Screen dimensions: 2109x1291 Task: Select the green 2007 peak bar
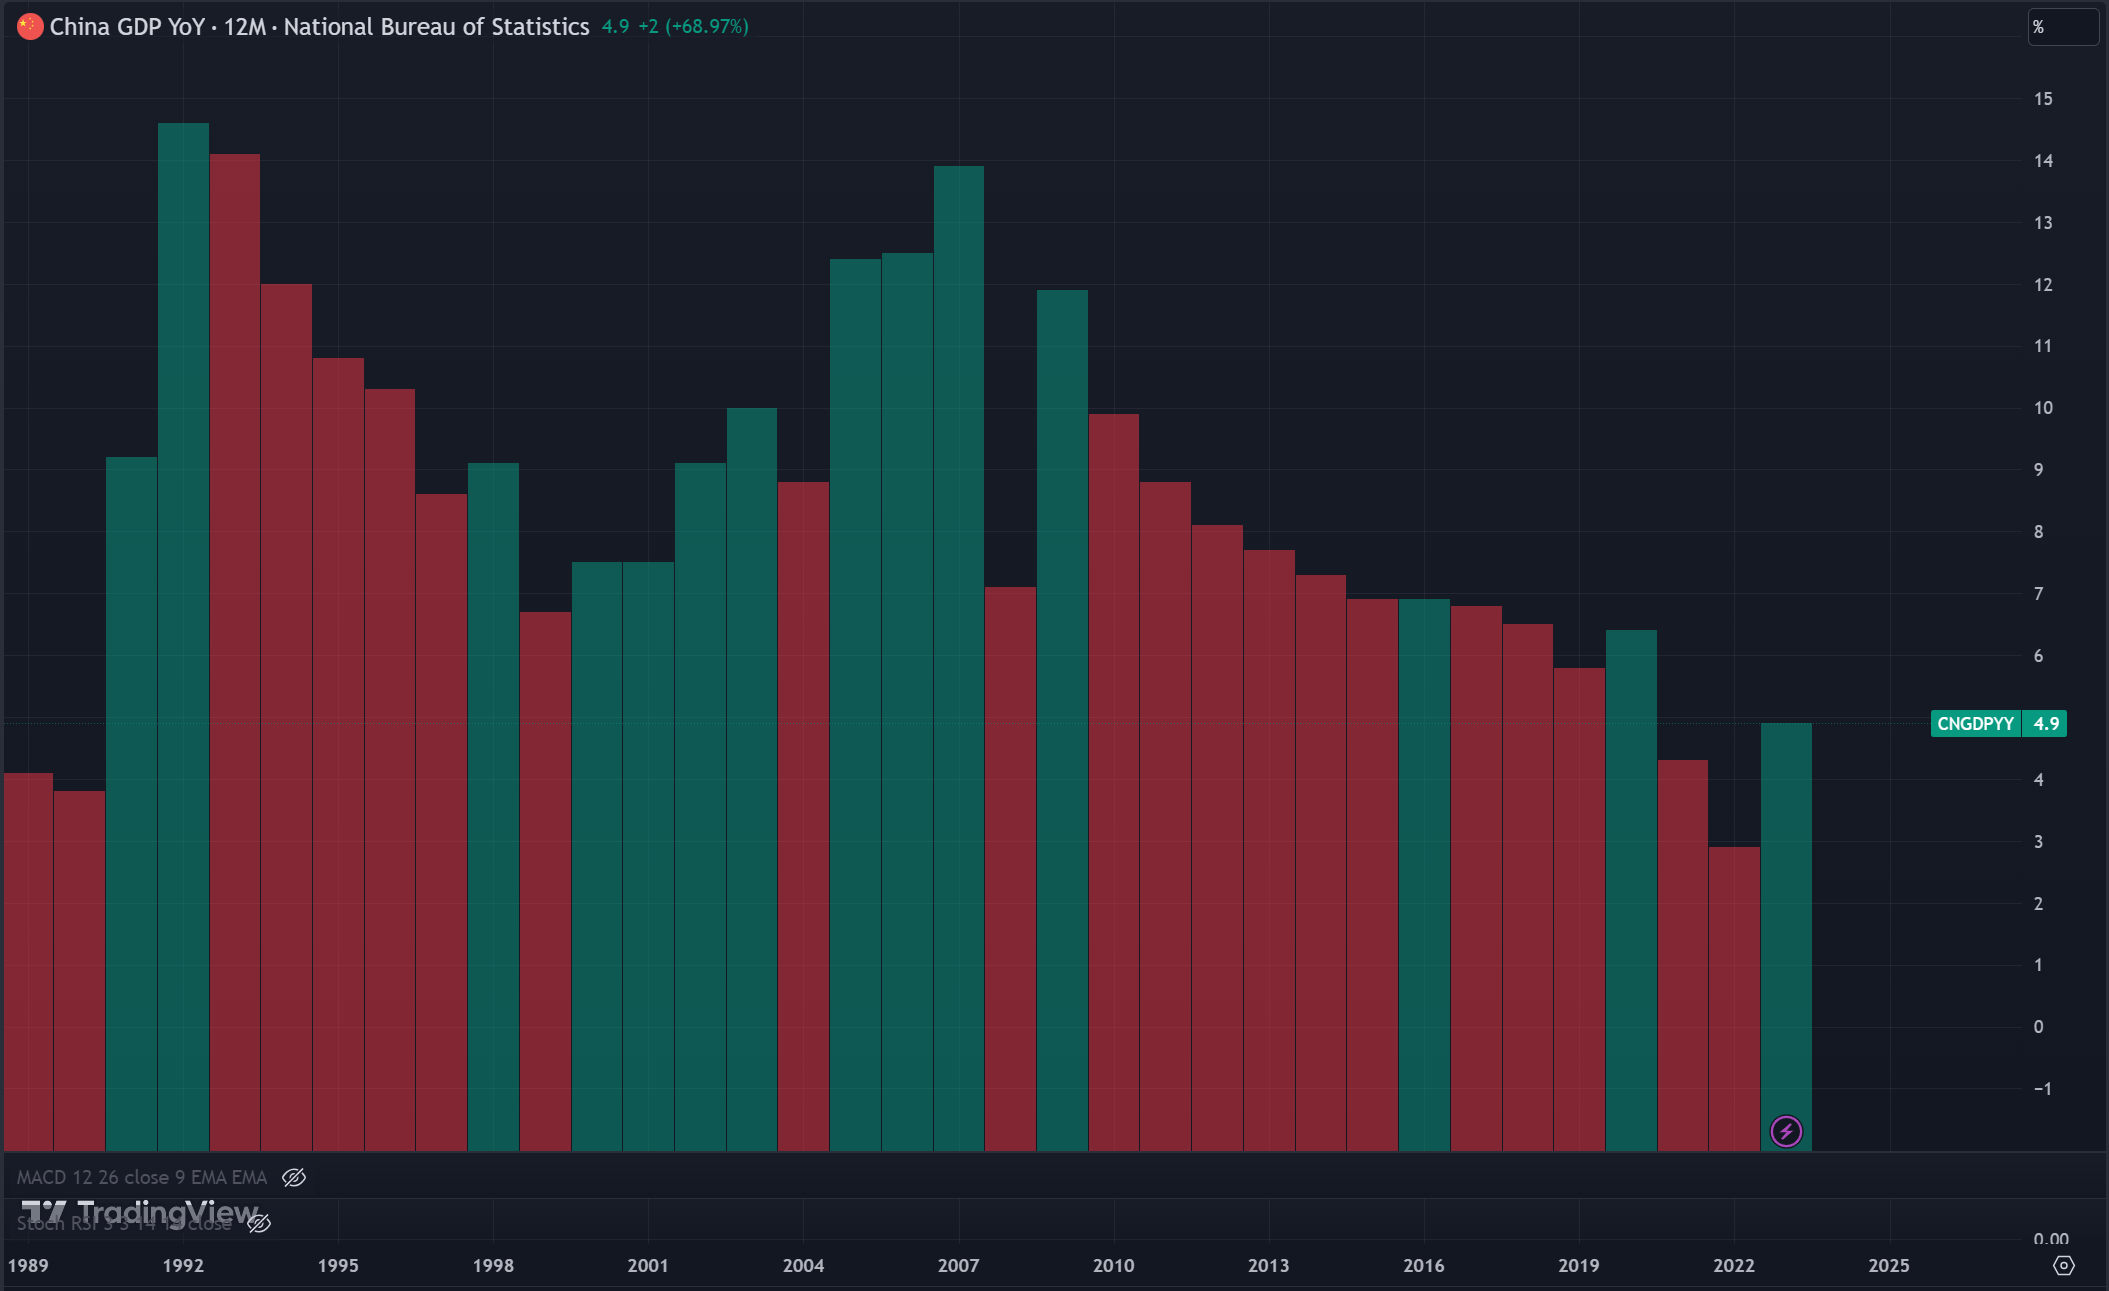click(958, 600)
